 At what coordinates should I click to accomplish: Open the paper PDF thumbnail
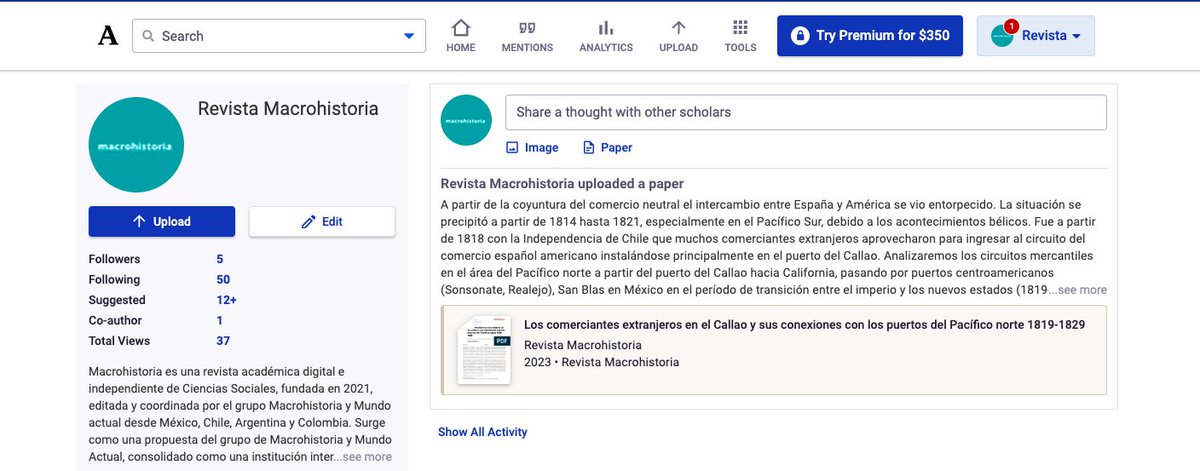pos(484,350)
